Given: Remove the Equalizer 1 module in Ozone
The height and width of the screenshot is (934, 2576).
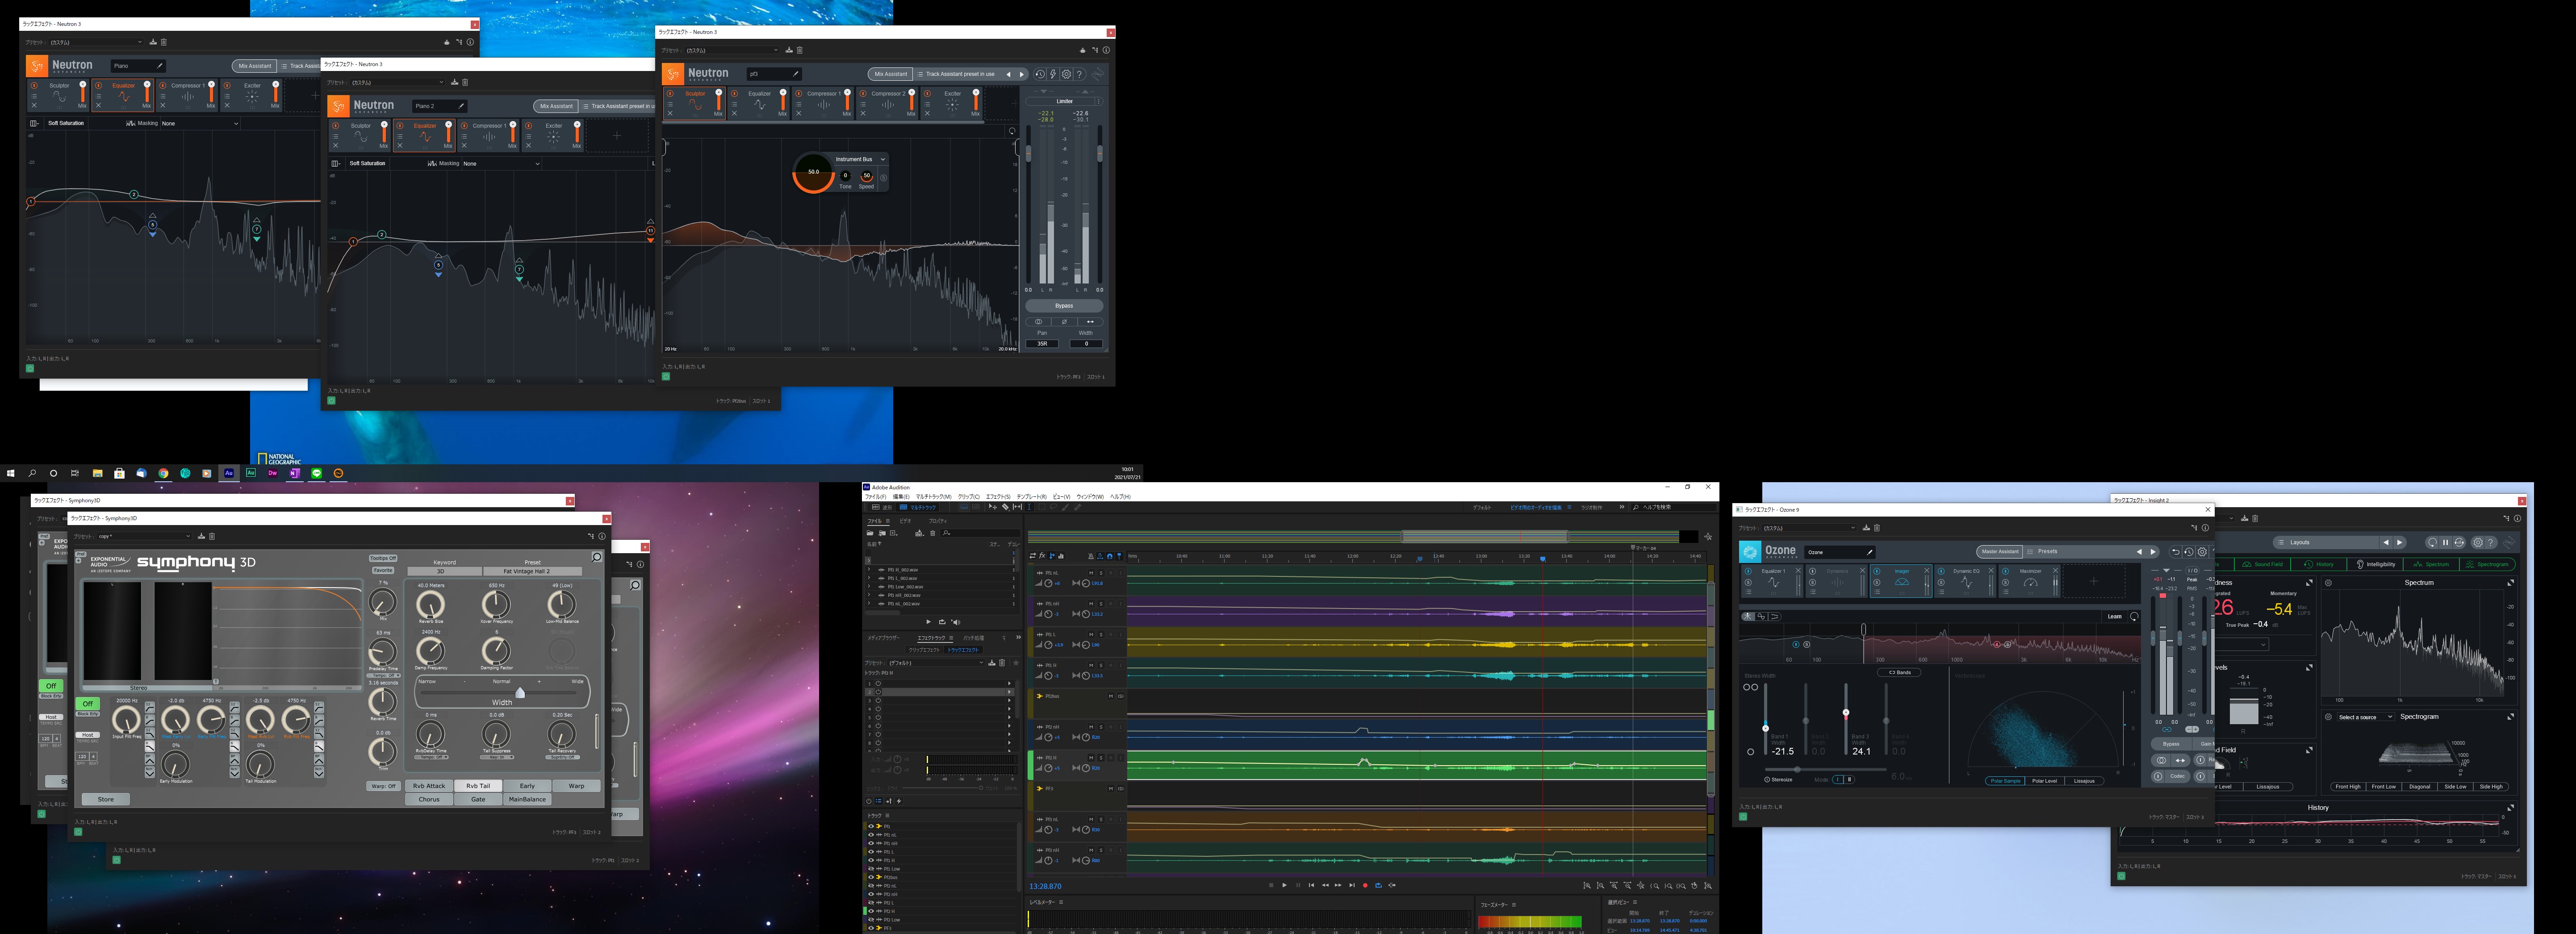Looking at the screenshot, I should coord(1797,571).
